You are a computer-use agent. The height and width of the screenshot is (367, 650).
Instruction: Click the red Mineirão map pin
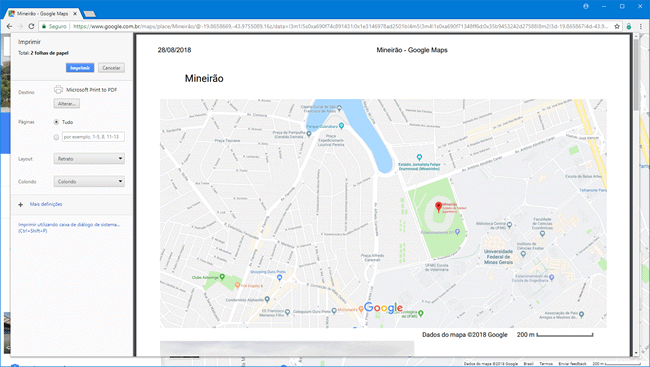pyautogui.click(x=438, y=207)
